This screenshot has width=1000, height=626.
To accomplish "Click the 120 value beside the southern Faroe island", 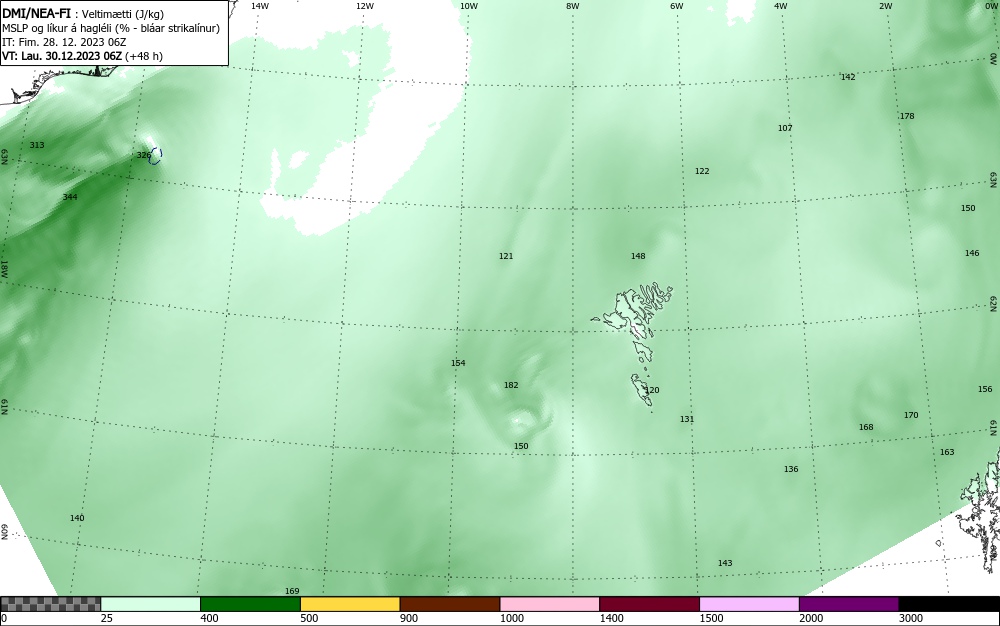I will pyautogui.click(x=652, y=390).
